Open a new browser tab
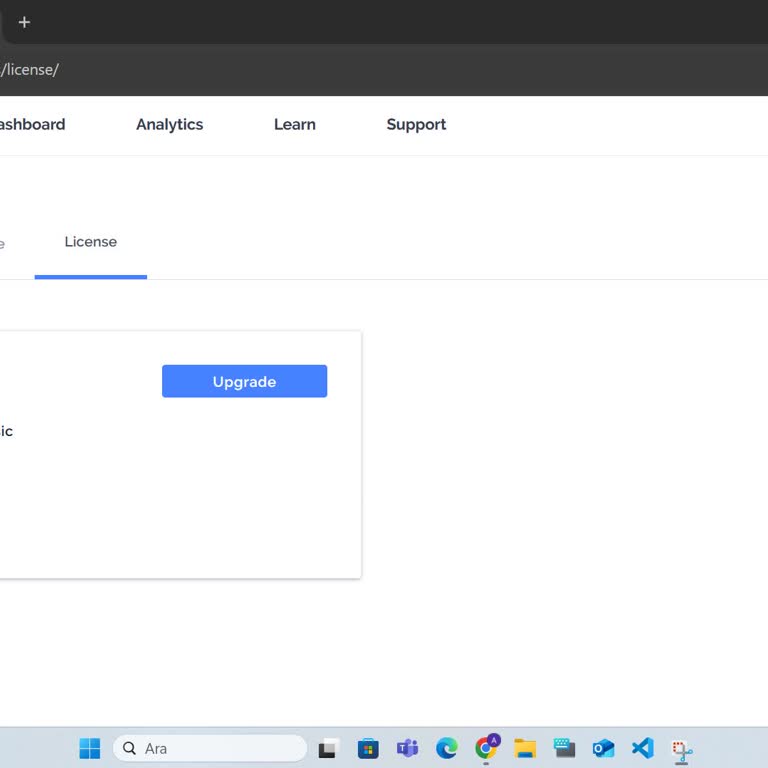The image size is (768, 768). [24, 22]
